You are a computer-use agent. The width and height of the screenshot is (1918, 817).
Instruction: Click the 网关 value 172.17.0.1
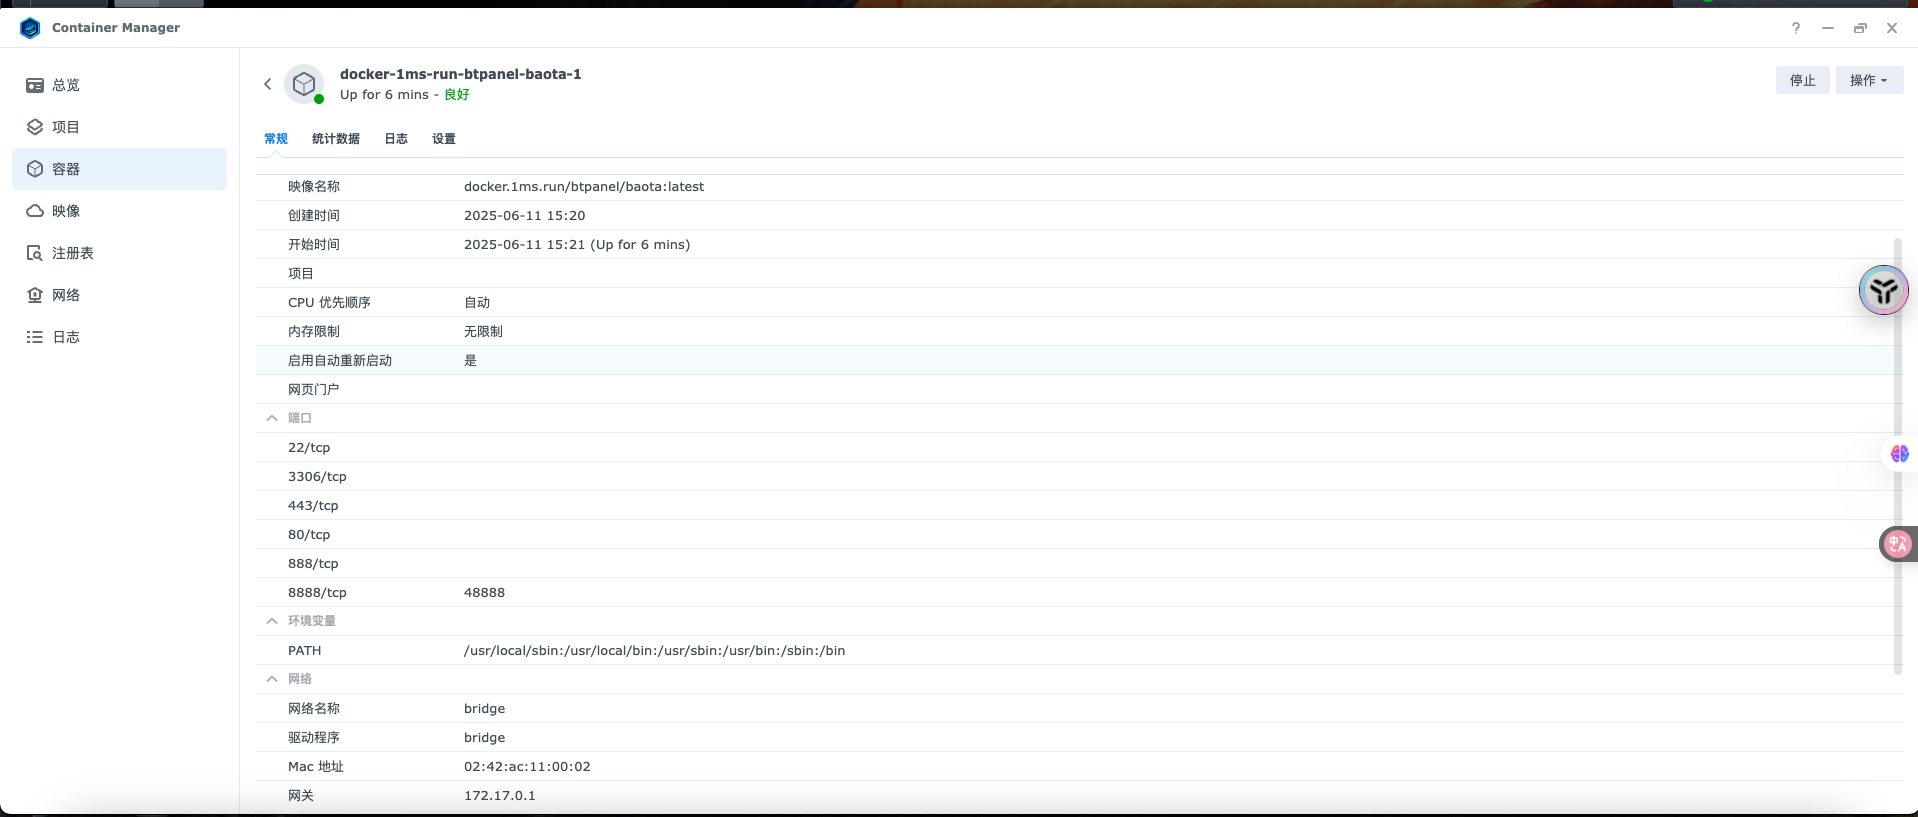(x=499, y=796)
